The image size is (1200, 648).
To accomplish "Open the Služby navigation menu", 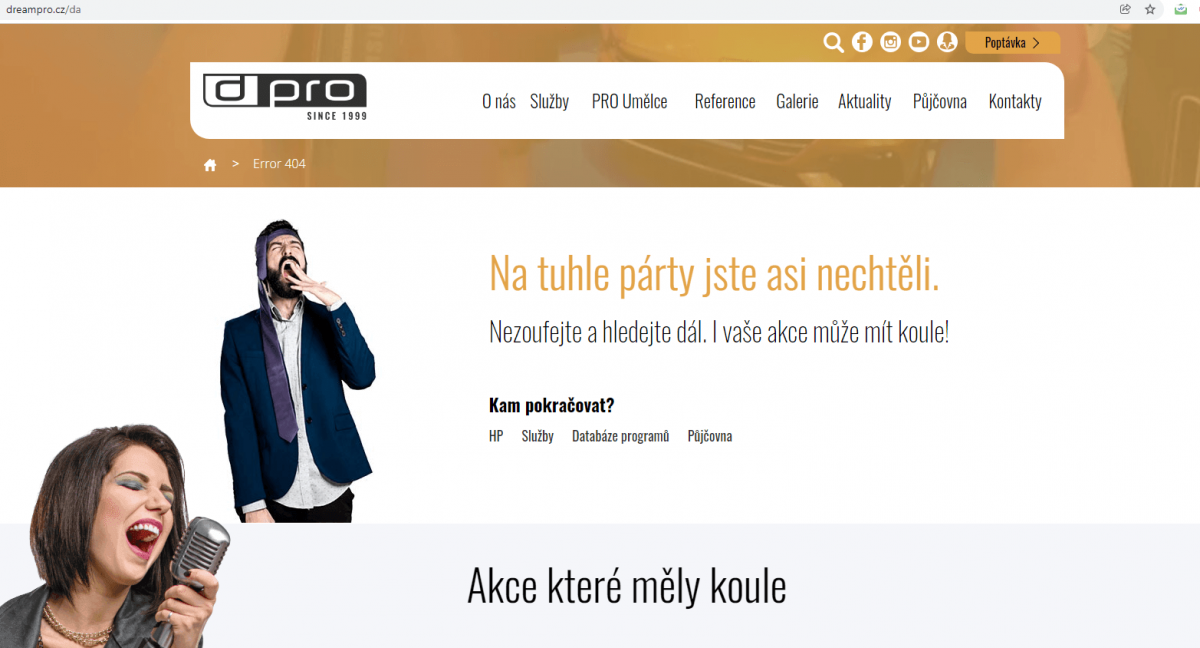I will tap(550, 101).
